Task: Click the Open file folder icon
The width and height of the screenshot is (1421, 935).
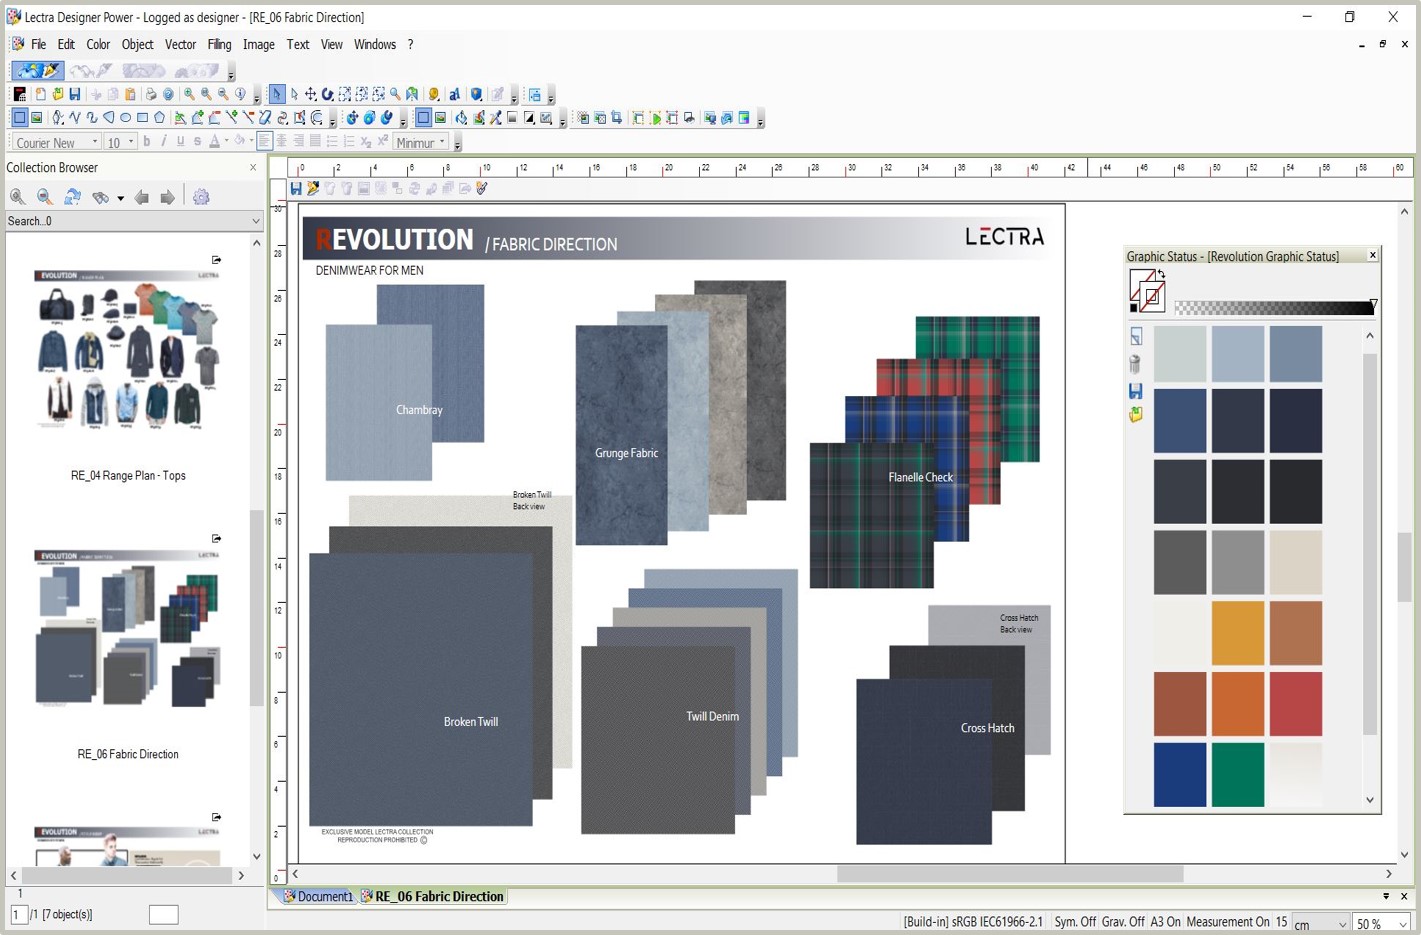Action: coord(58,94)
